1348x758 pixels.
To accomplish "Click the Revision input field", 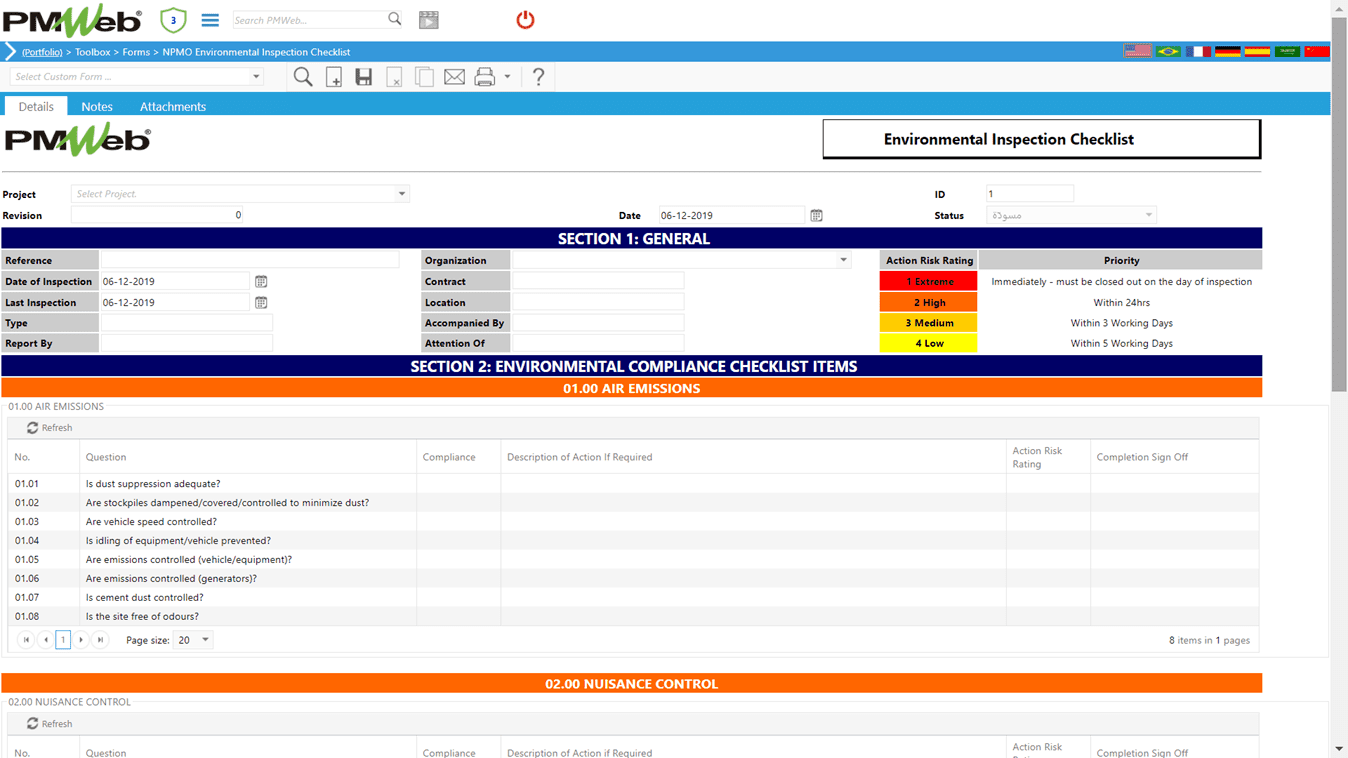I will tap(157, 215).
